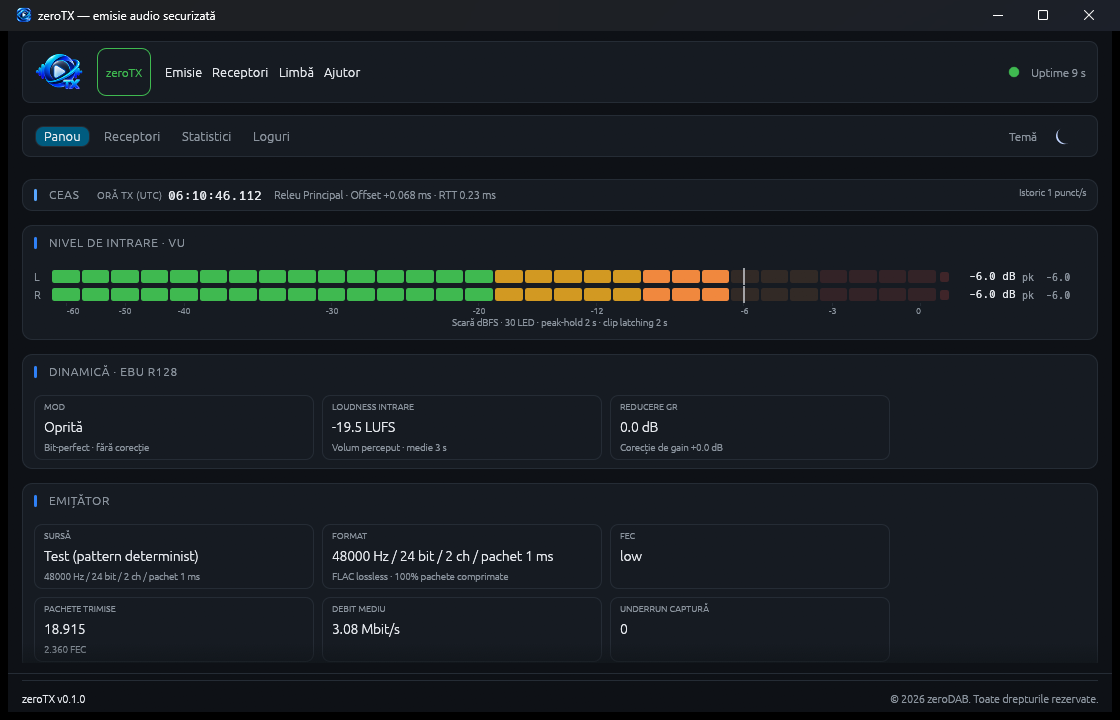Open the Receptori menu in the top header
This screenshot has height=720, width=1120.
[240, 72]
